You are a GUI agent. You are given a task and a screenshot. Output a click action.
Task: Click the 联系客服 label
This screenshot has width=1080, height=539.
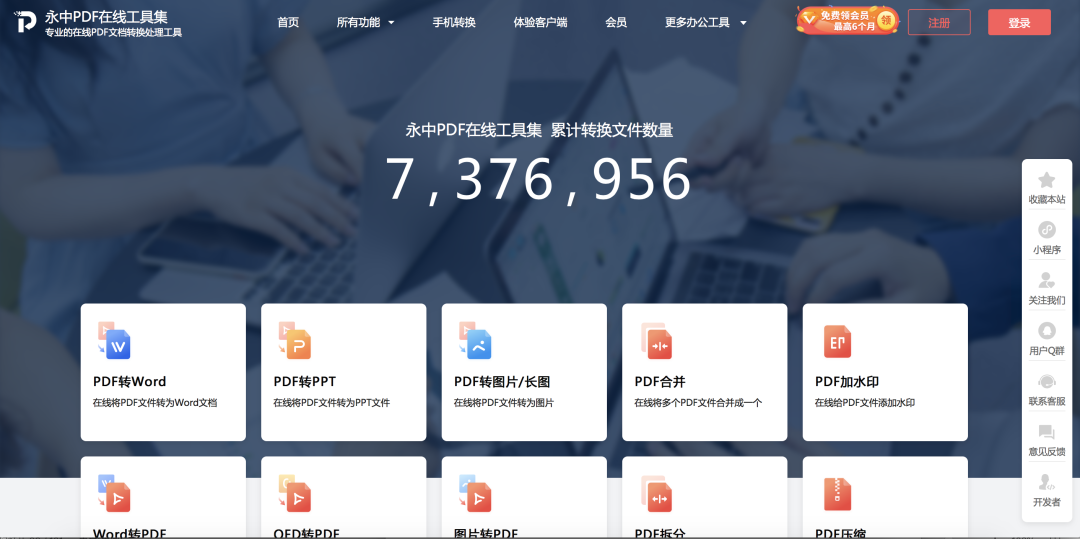point(1046,401)
